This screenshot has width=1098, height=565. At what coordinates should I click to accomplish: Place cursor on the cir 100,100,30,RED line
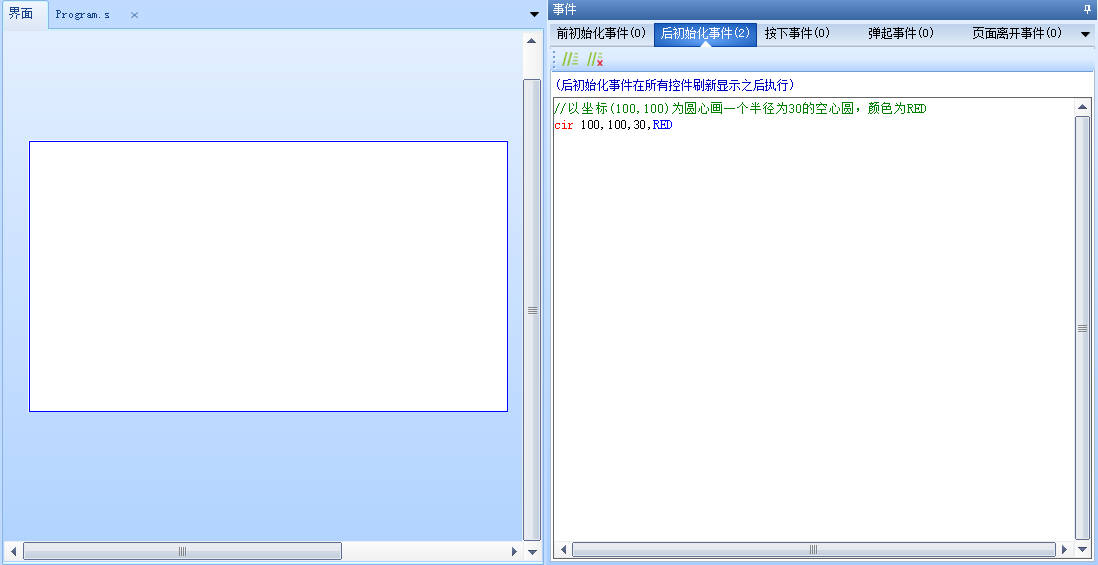coord(613,125)
